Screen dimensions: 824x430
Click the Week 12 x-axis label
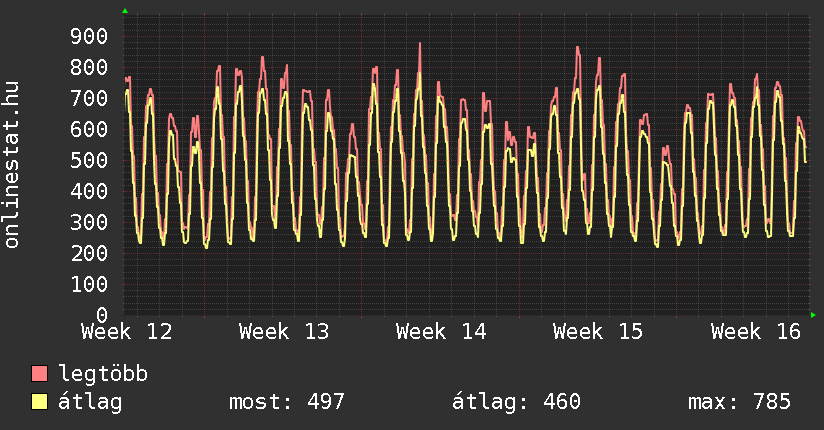coord(127,331)
